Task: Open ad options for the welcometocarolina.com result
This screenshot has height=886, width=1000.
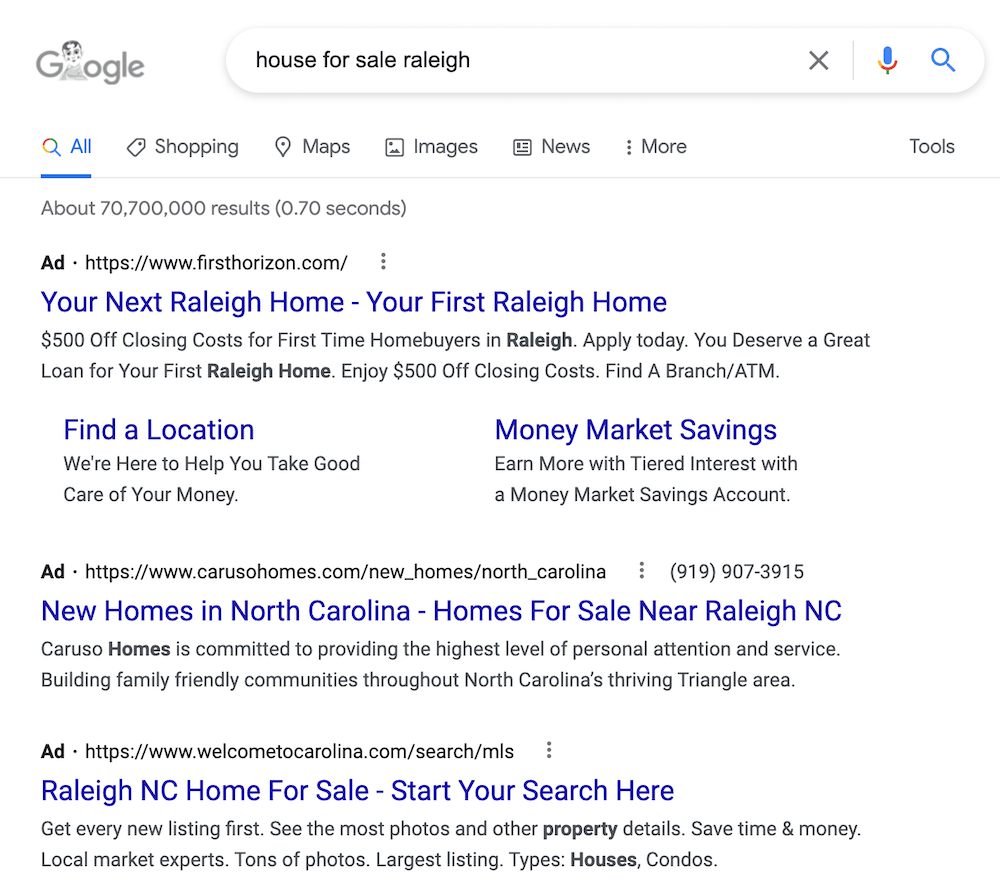Action: coord(548,749)
